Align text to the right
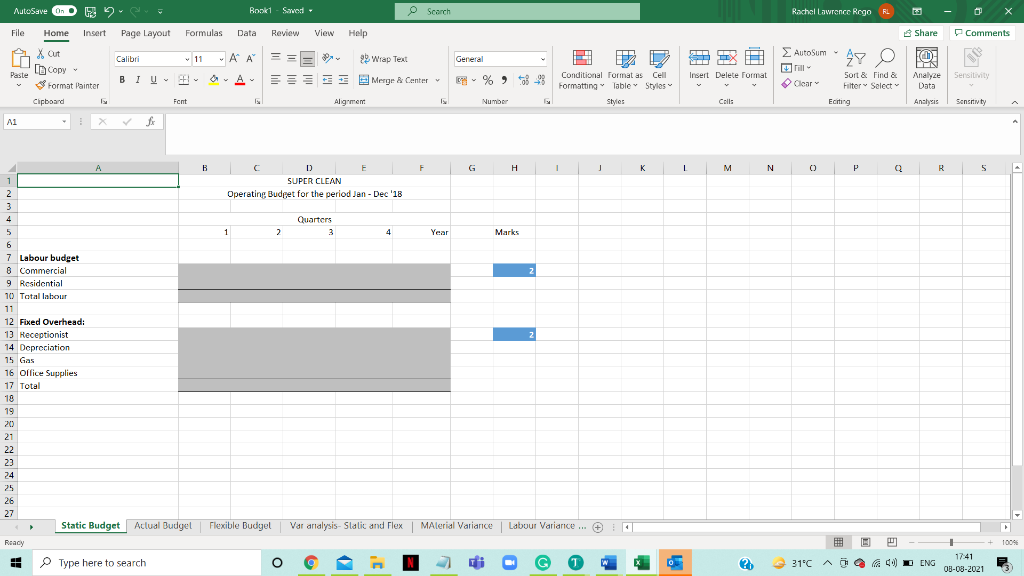1024x576 pixels. [308, 80]
